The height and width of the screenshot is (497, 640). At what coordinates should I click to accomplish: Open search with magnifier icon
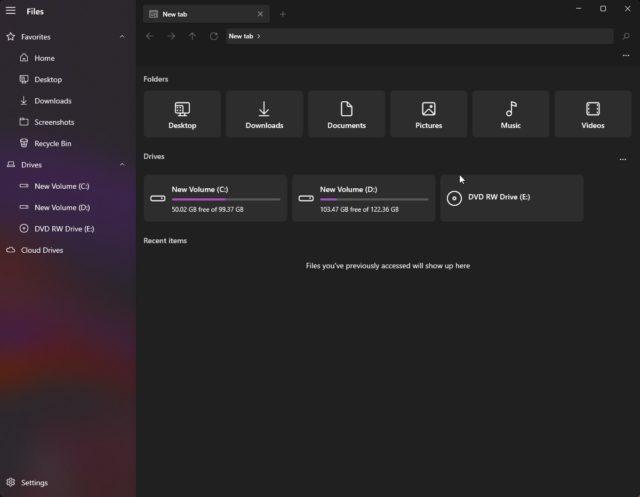626,36
